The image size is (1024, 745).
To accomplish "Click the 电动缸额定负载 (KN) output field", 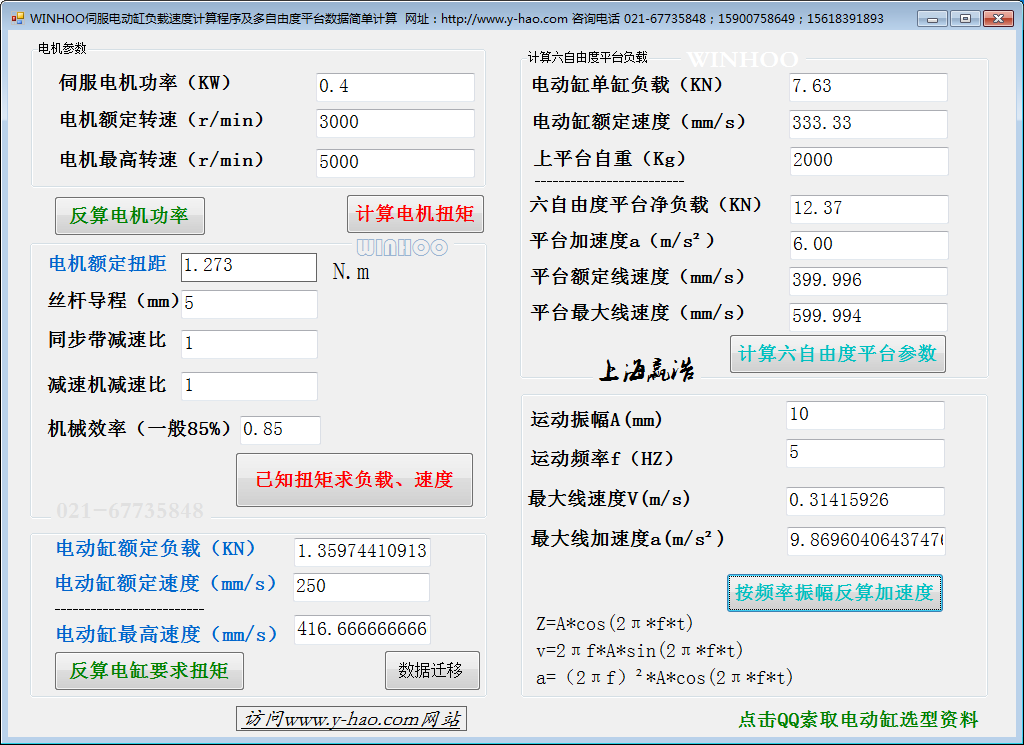I will click(362, 552).
